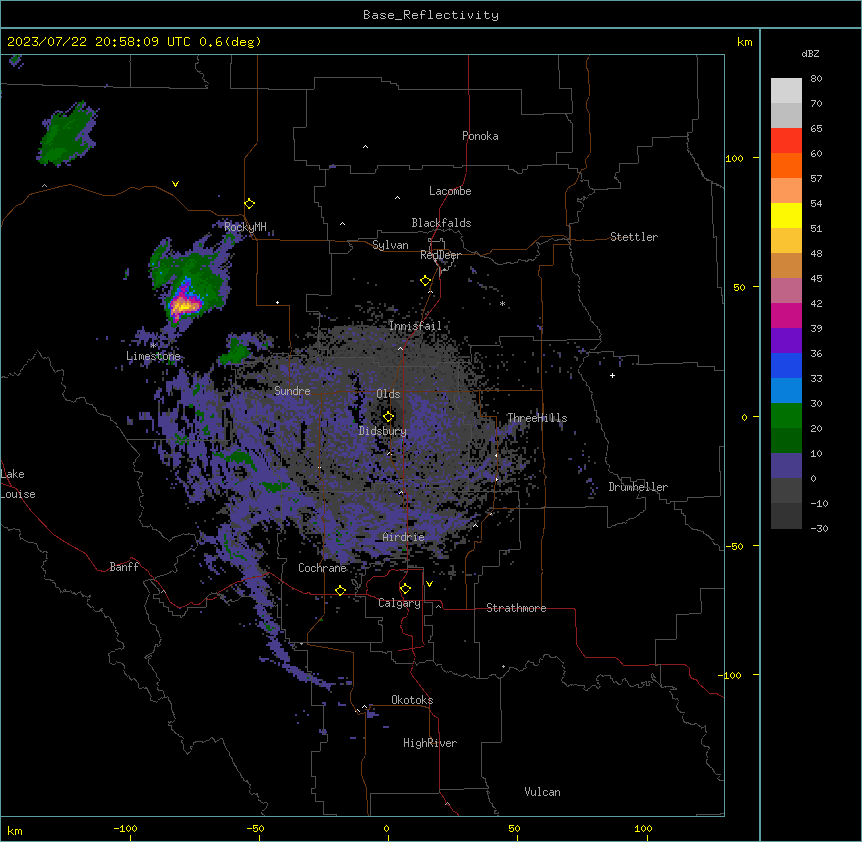Click the Sylvan label
The width and height of the screenshot is (862, 842).
click(390, 245)
